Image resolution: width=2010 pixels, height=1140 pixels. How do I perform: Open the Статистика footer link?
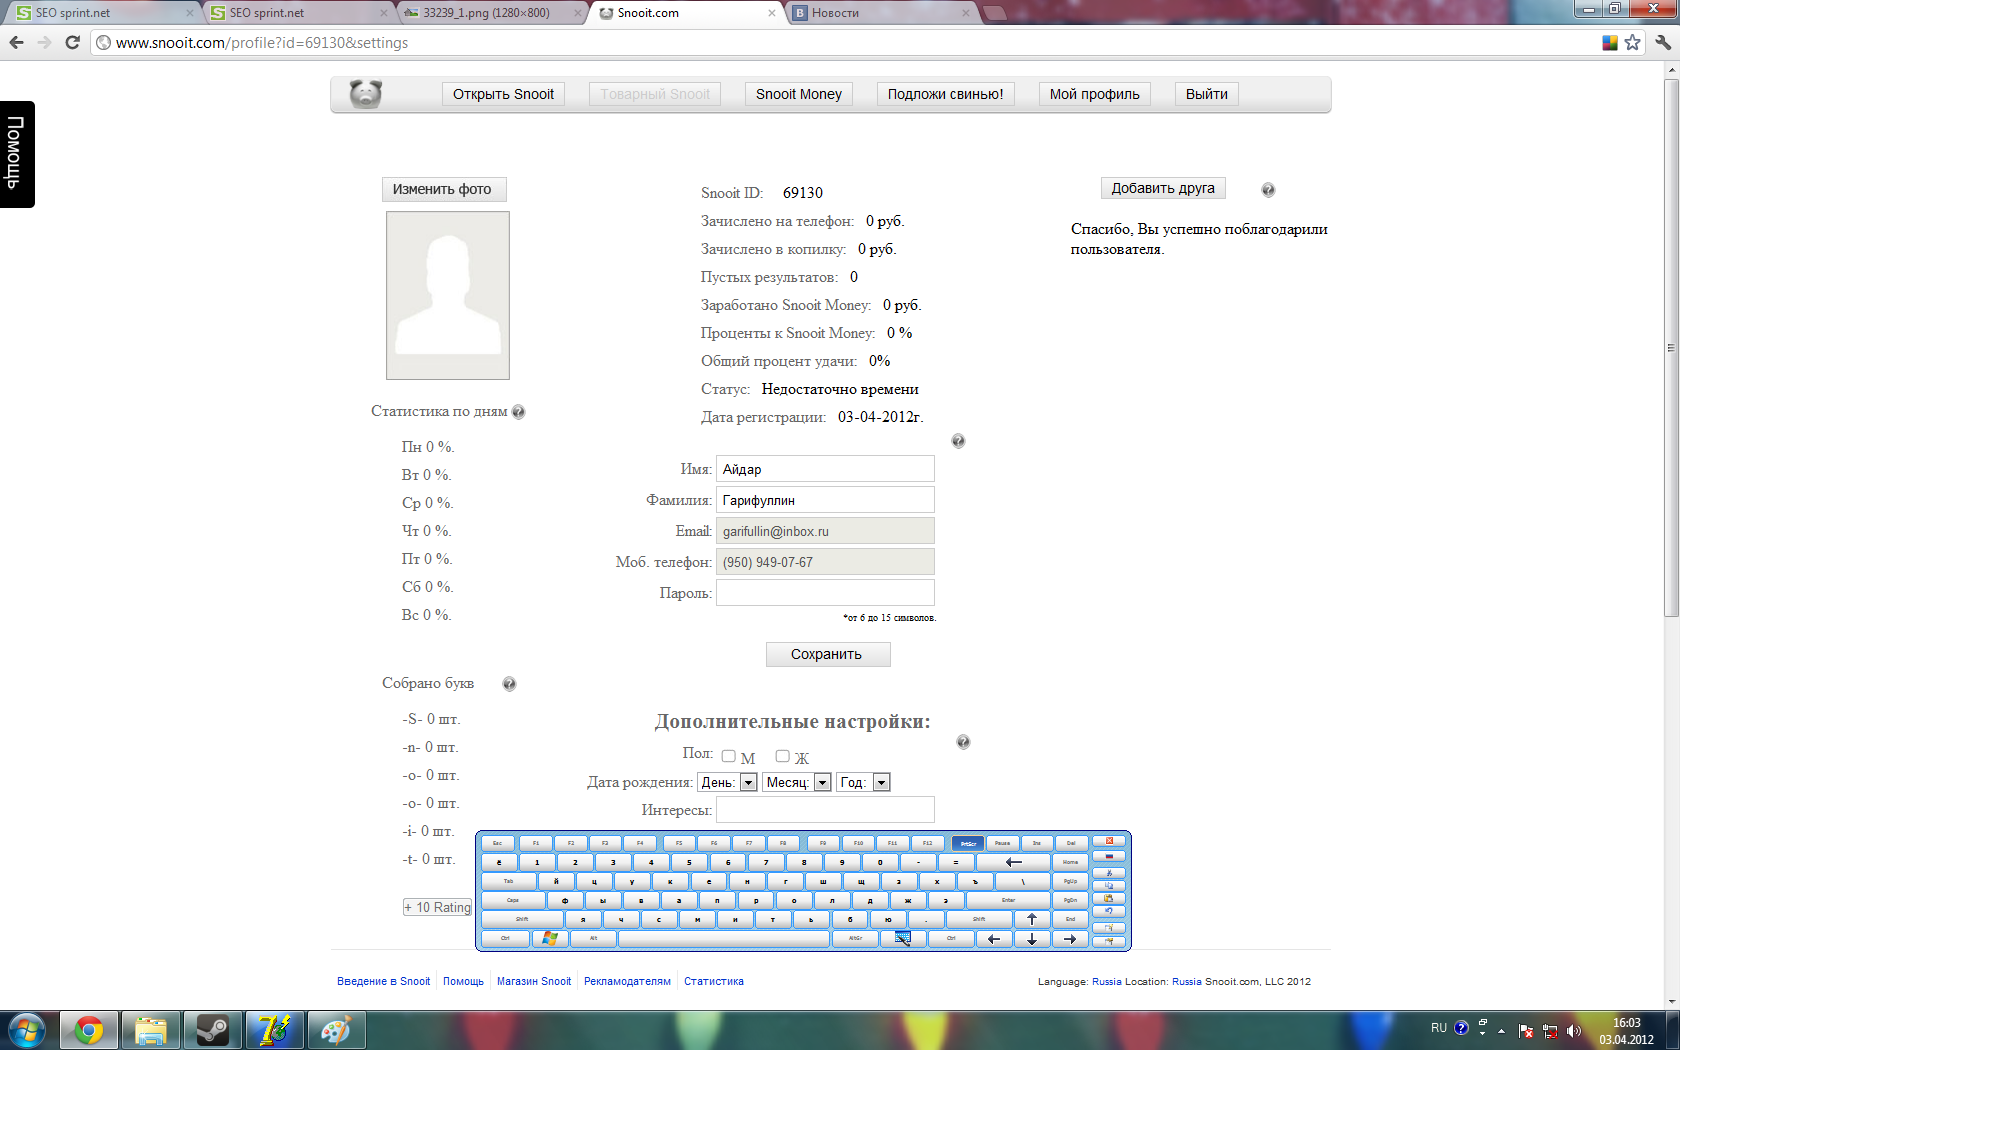pyautogui.click(x=714, y=982)
